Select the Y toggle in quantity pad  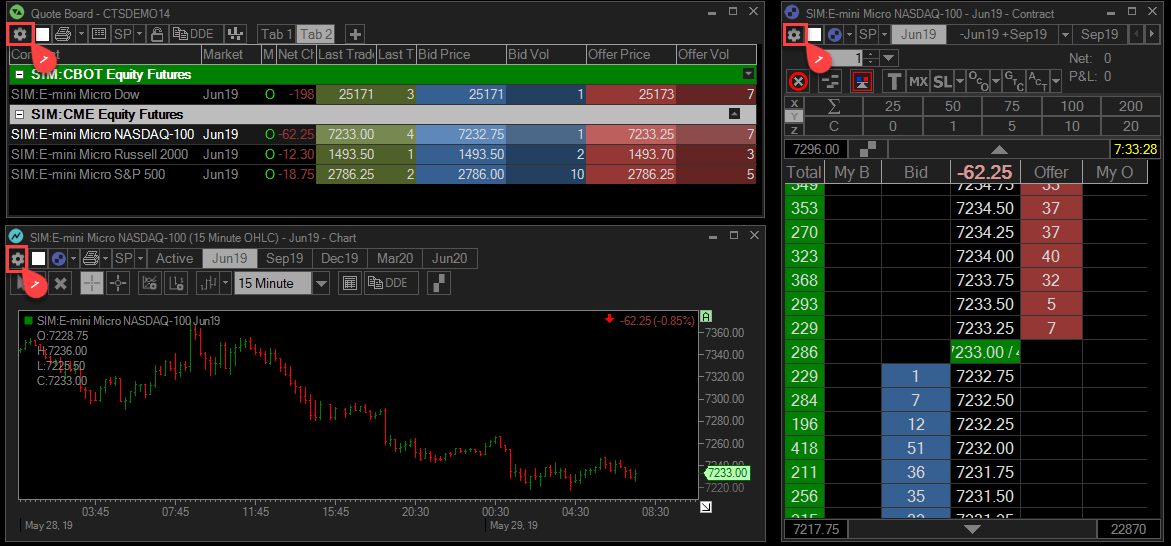click(794, 115)
